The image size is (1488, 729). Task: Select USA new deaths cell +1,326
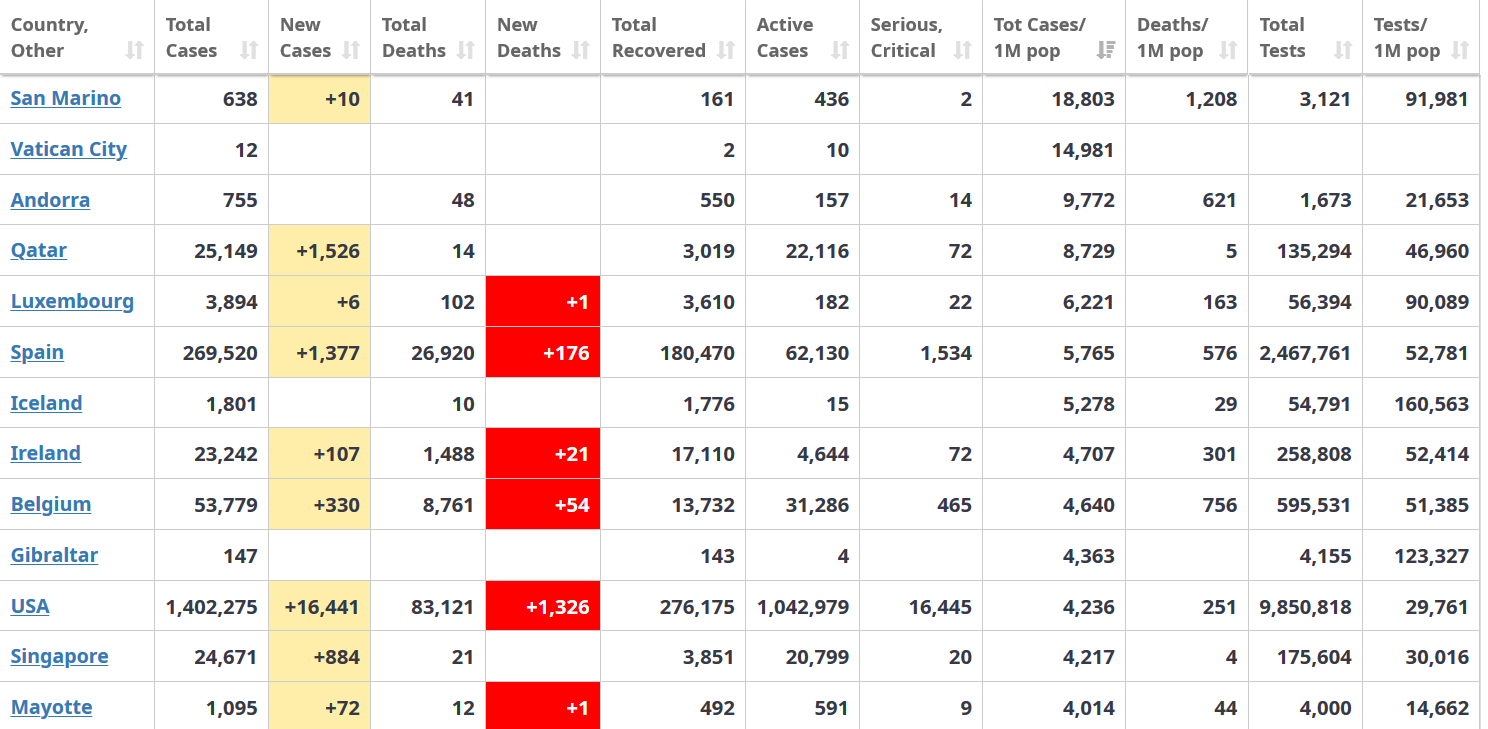click(x=543, y=606)
